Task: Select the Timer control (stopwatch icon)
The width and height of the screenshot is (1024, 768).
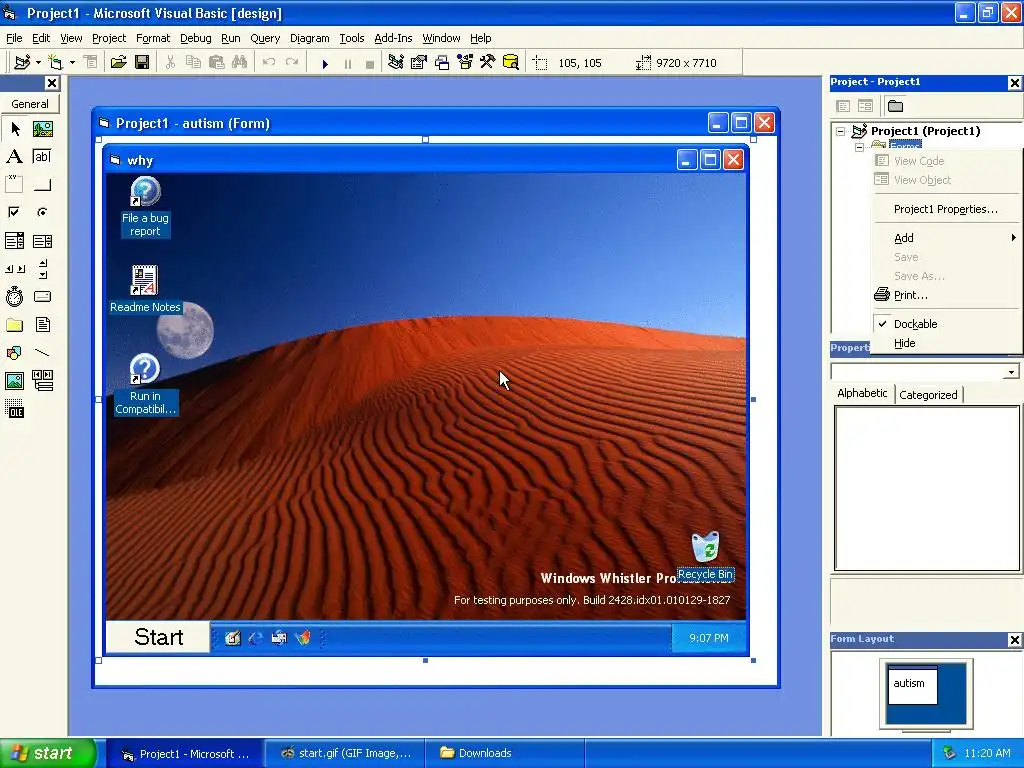Action: [x=14, y=296]
